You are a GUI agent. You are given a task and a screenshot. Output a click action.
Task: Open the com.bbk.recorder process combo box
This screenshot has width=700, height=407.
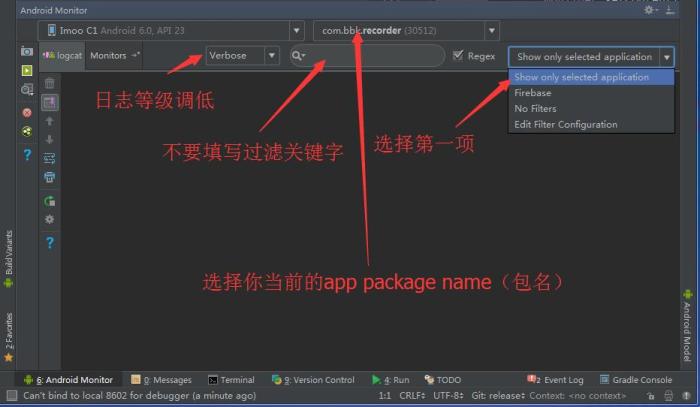406,31
